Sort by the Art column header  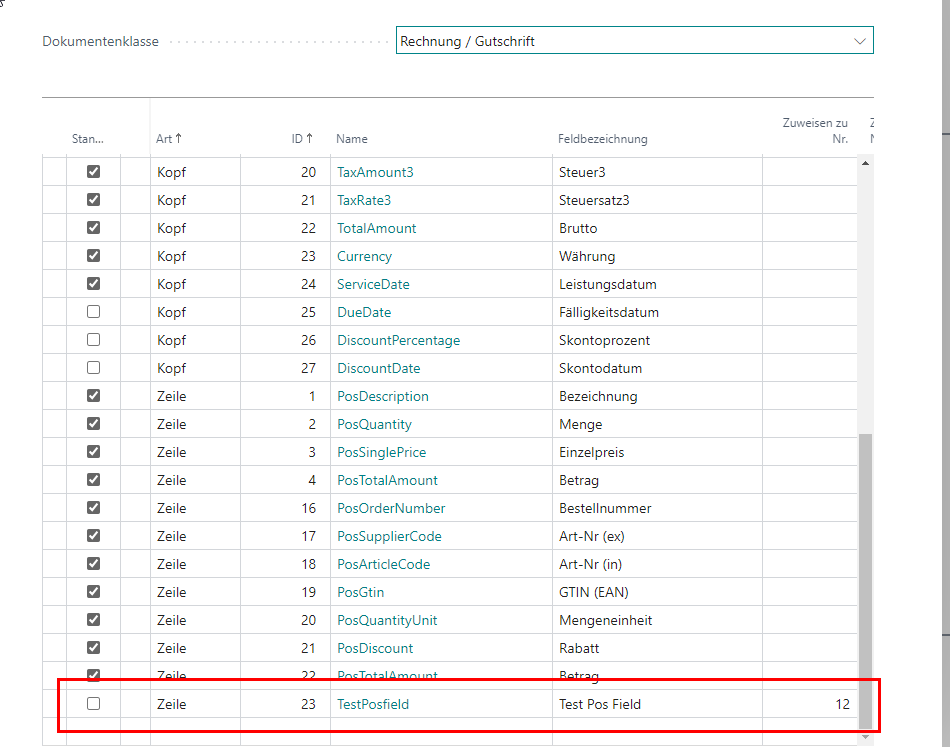point(169,139)
